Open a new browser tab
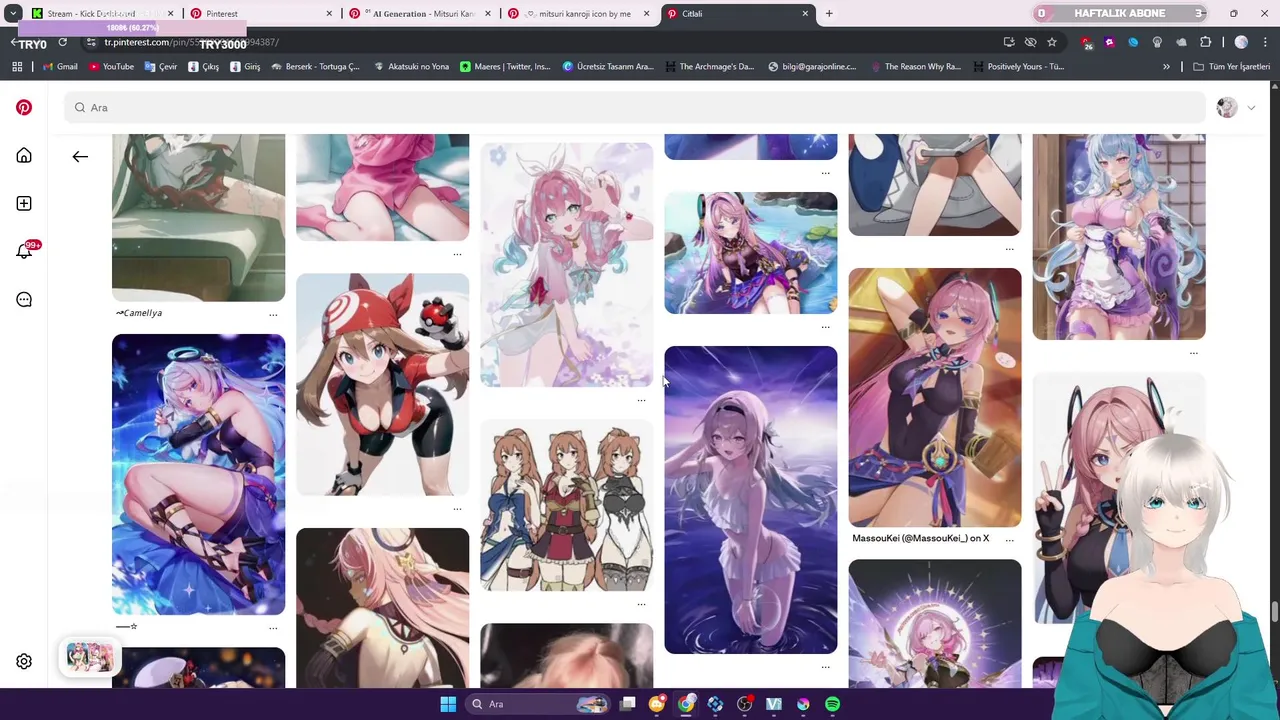The height and width of the screenshot is (720, 1280). coord(829,13)
